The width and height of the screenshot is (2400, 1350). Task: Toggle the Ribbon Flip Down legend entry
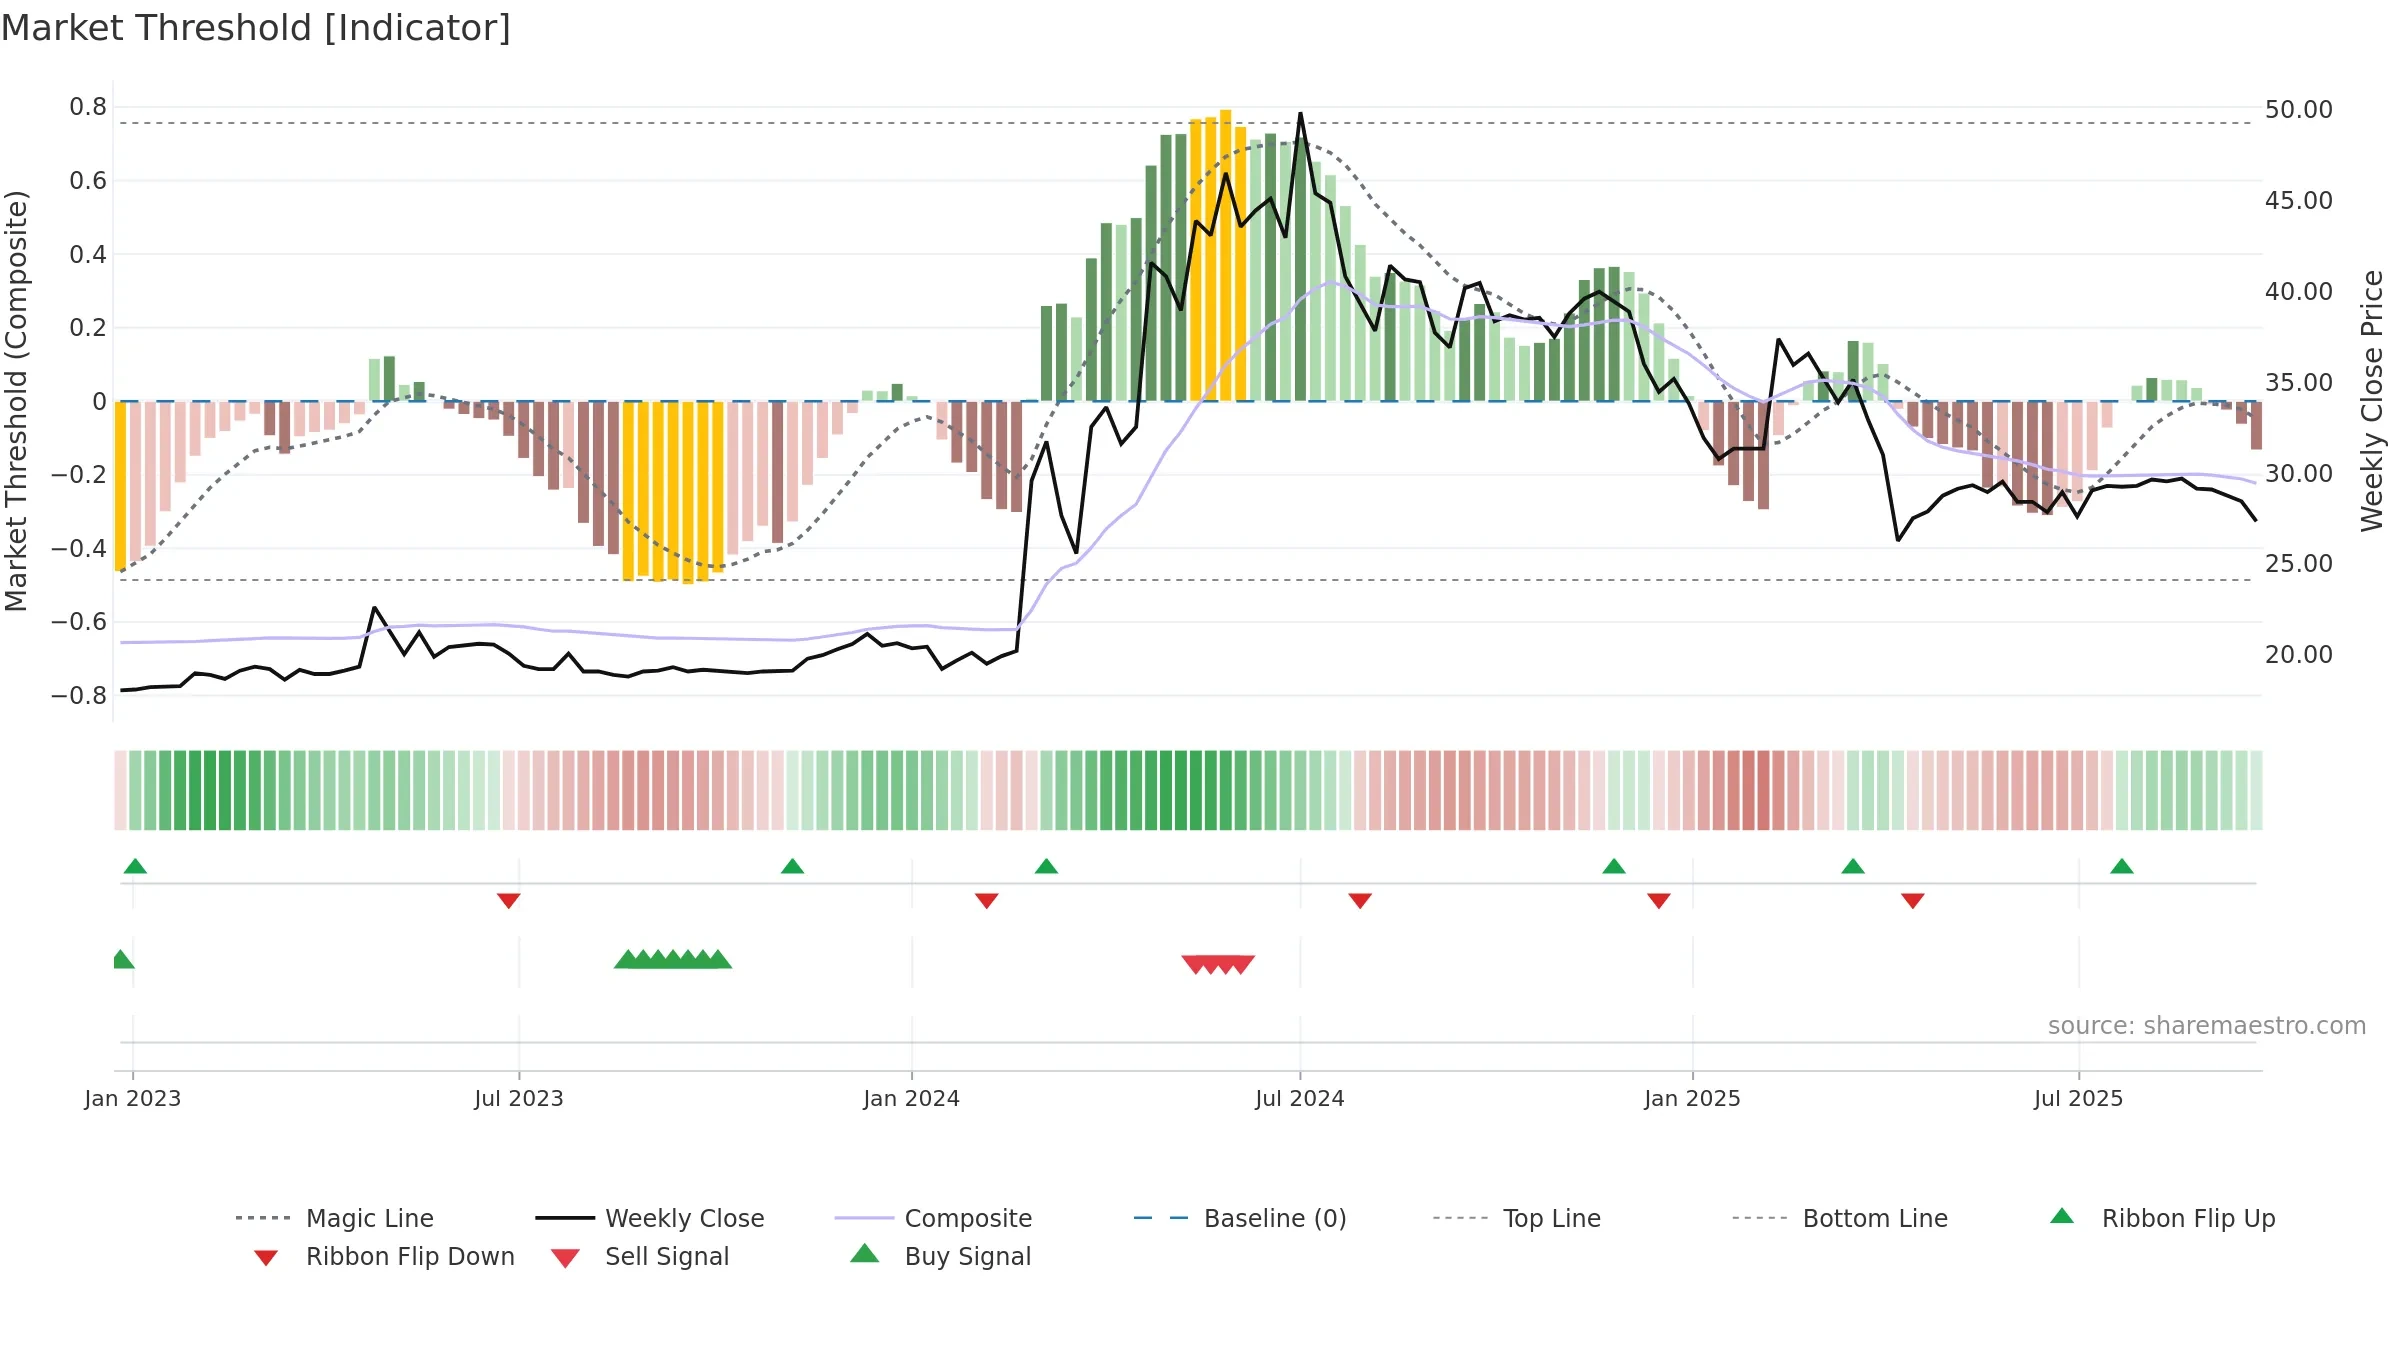point(384,1256)
